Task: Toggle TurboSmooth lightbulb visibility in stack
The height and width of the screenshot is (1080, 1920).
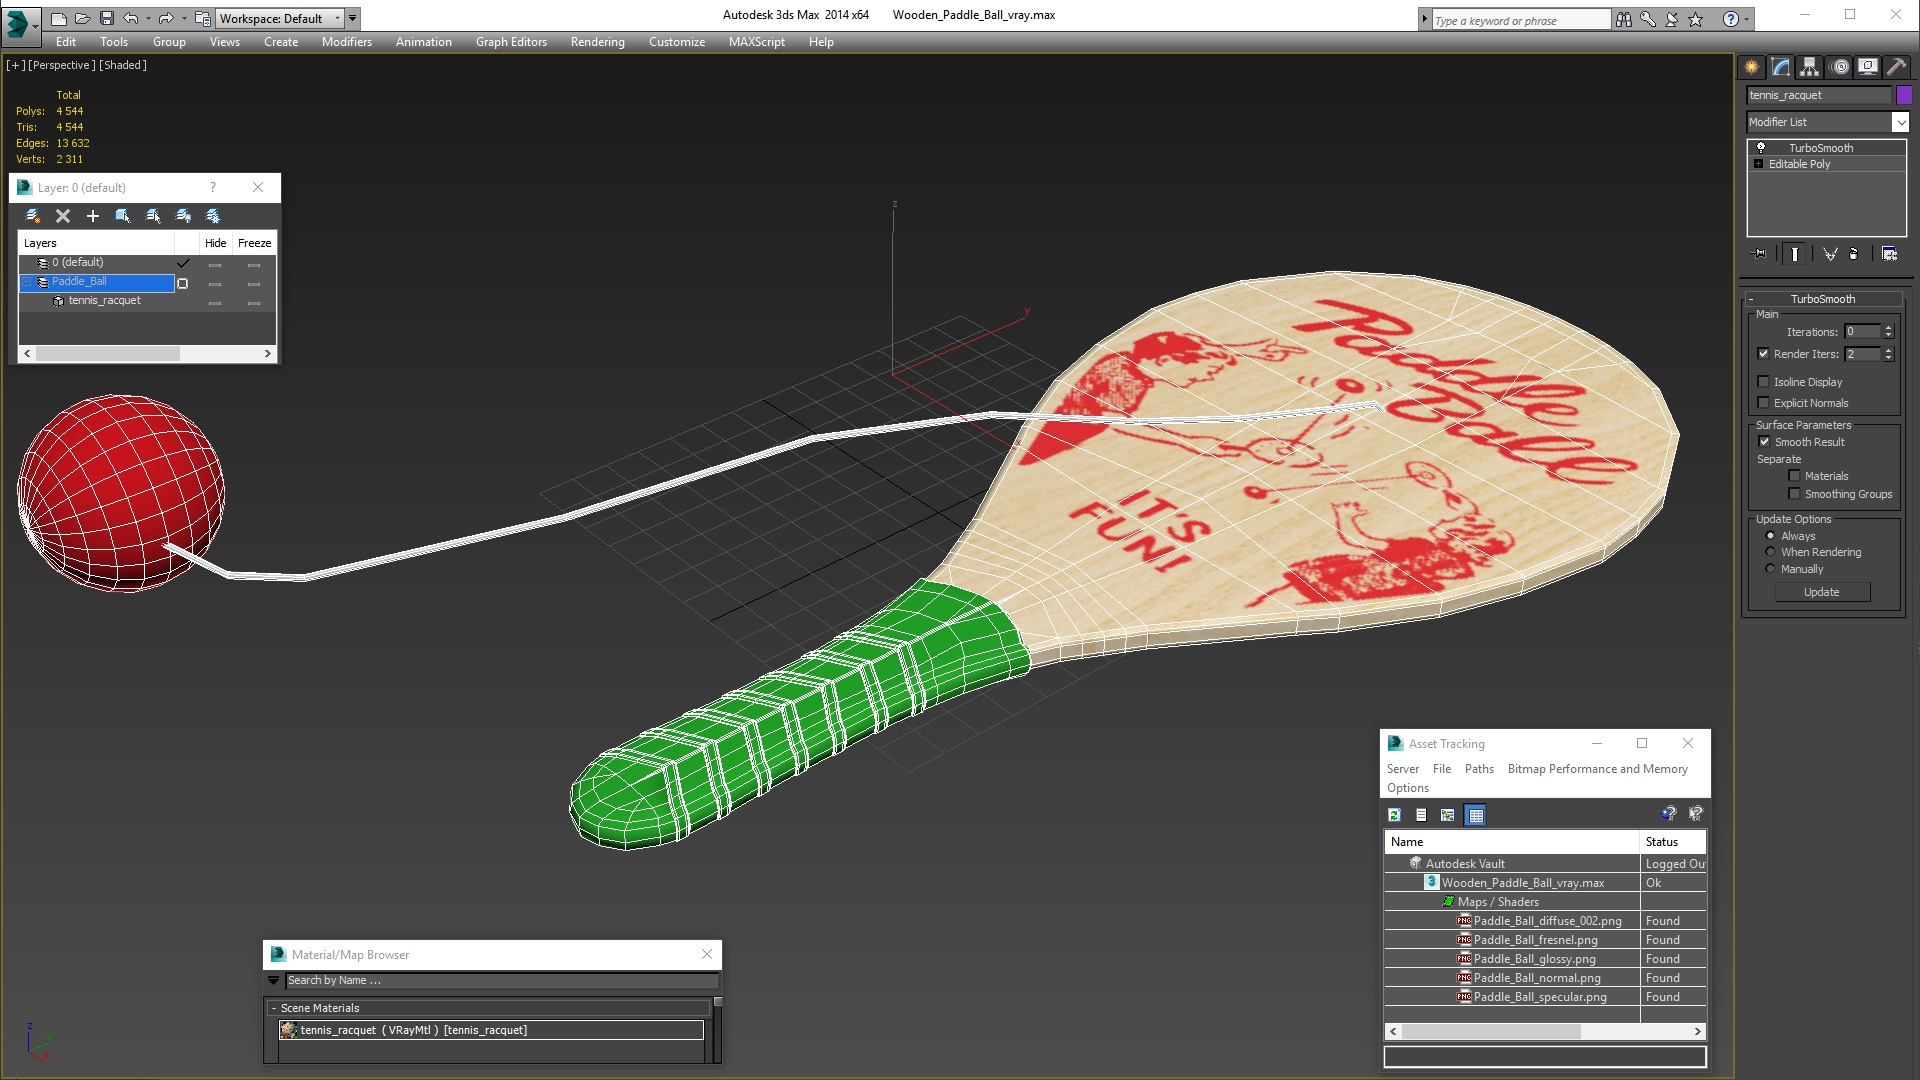Action: tap(1761, 147)
